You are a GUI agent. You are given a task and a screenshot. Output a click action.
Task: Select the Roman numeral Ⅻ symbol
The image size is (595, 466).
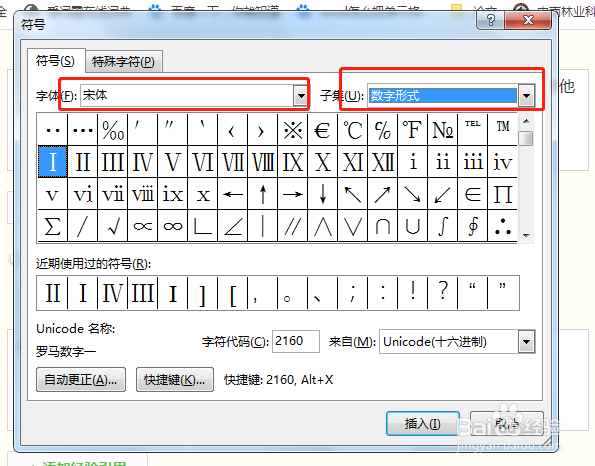tap(382, 162)
